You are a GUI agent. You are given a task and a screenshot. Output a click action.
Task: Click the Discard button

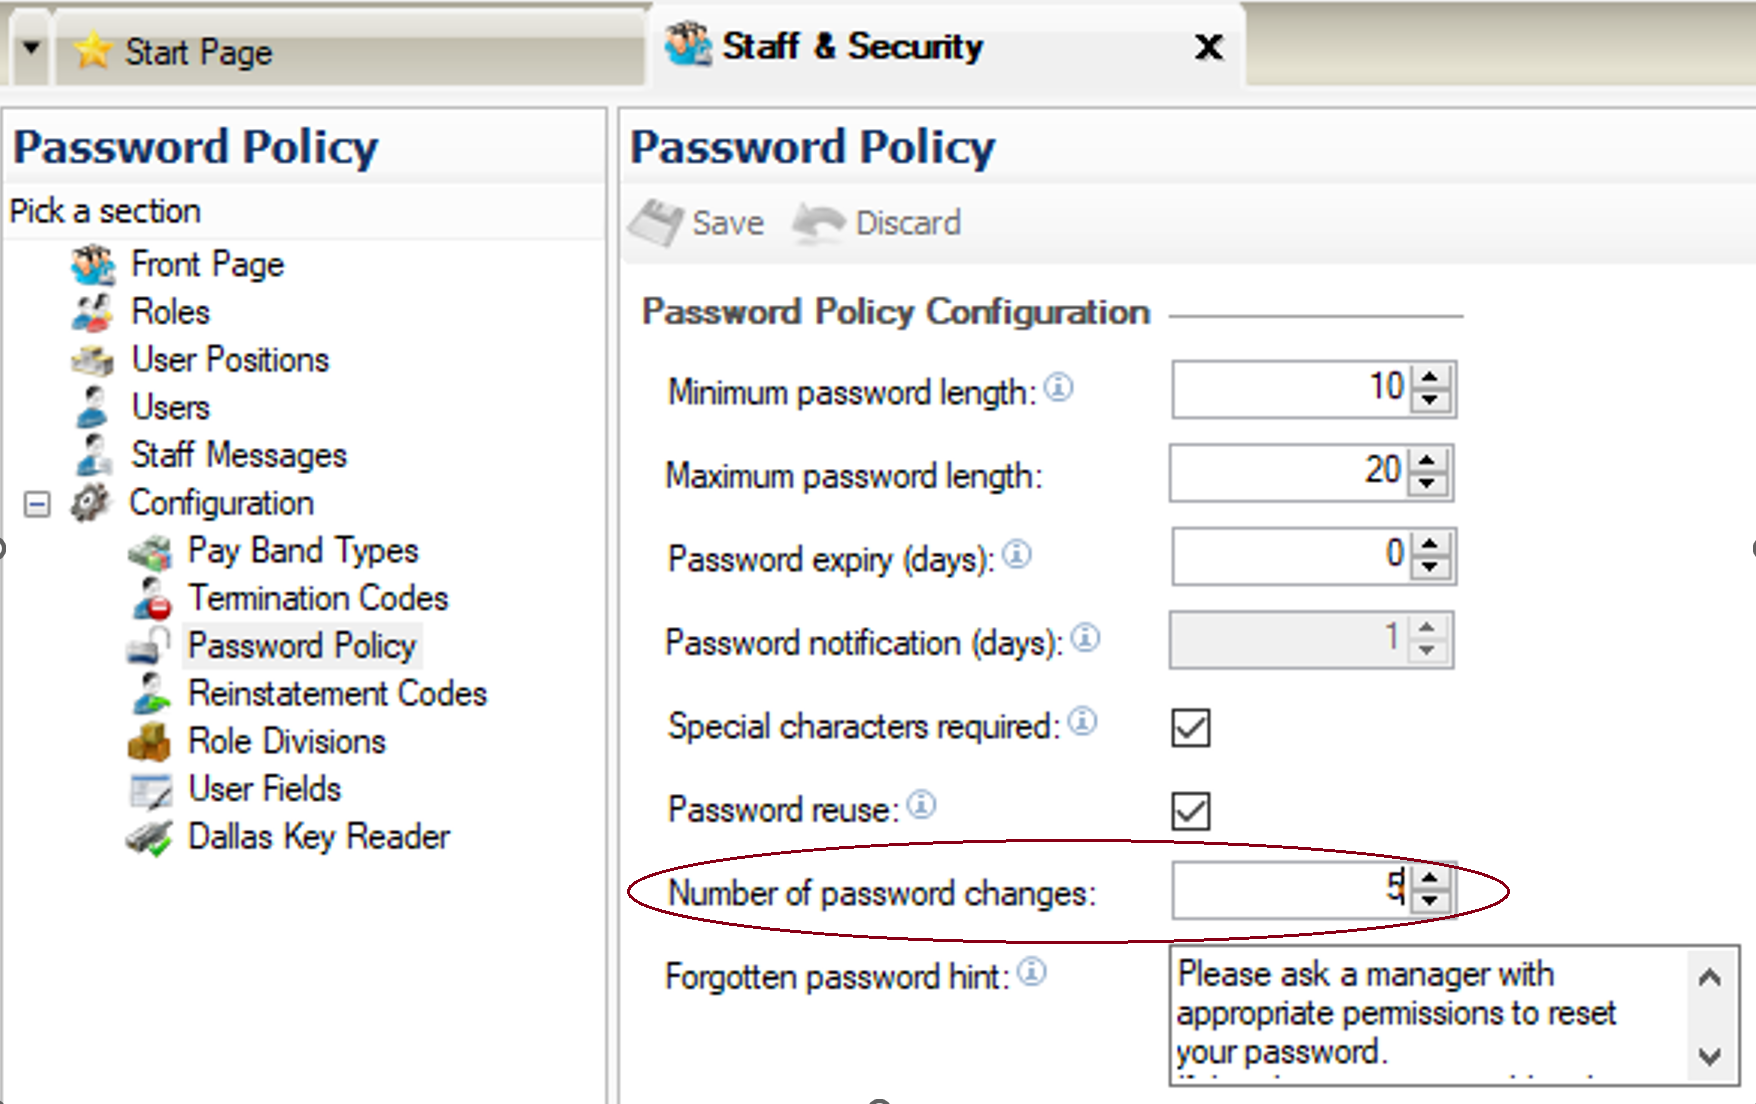tap(877, 222)
